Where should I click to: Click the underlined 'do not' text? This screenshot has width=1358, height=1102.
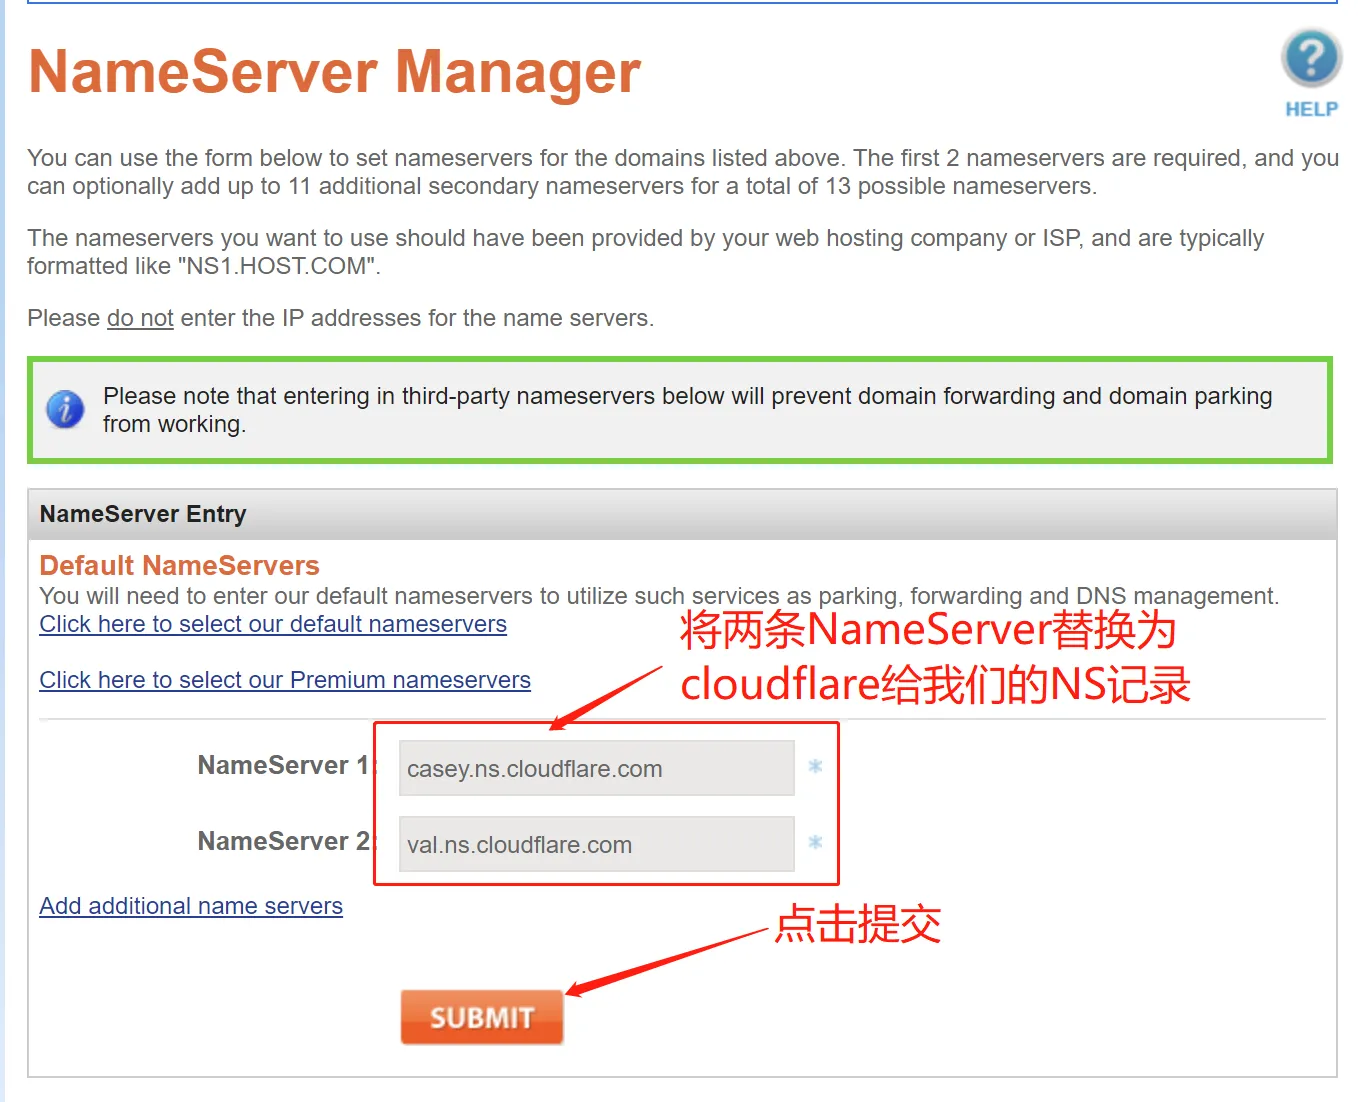click(x=139, y=317)
